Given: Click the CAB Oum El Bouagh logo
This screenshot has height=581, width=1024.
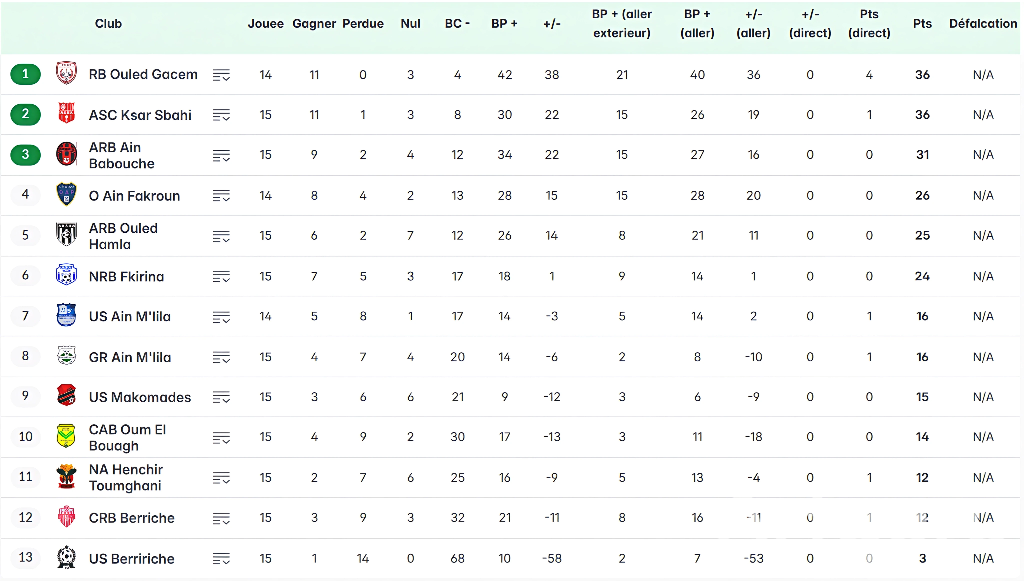Looking at the screenshot, I should pyautogui.click(x=66, y=437).
